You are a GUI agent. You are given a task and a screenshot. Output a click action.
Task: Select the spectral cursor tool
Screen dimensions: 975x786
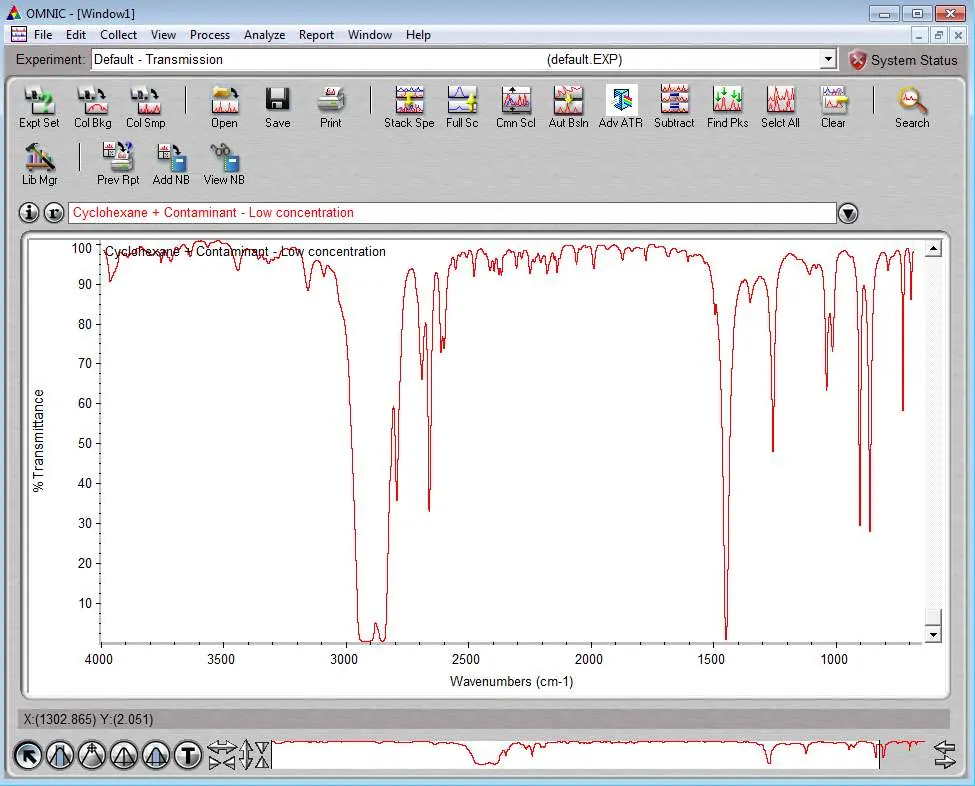point(92,755)
